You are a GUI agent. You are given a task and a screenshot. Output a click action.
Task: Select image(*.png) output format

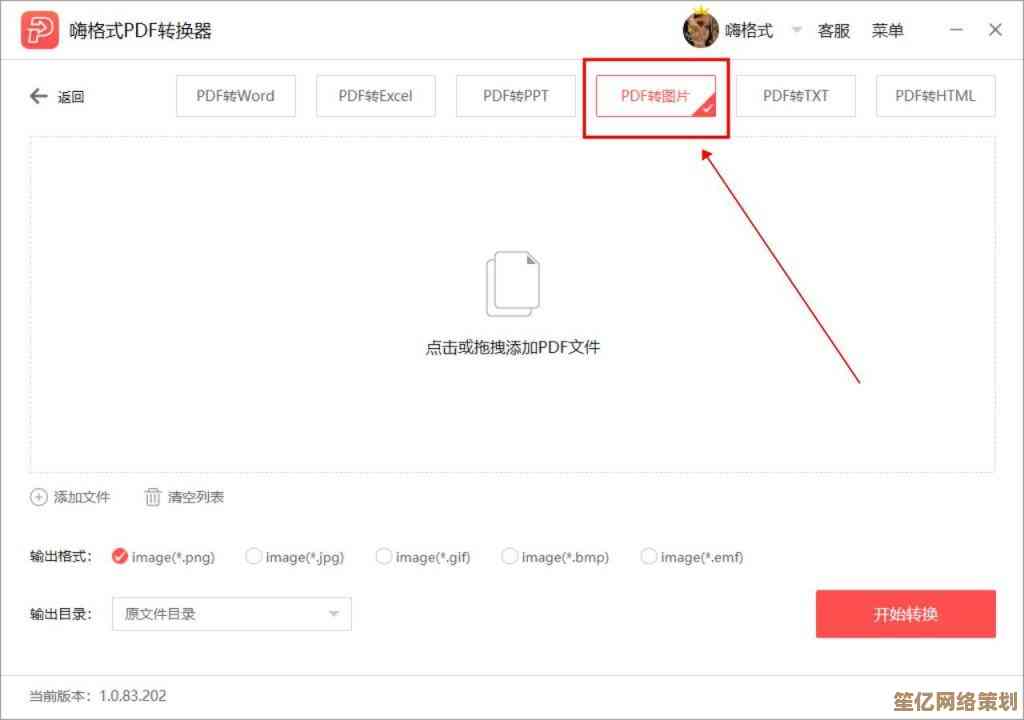[x=120, y=556]
